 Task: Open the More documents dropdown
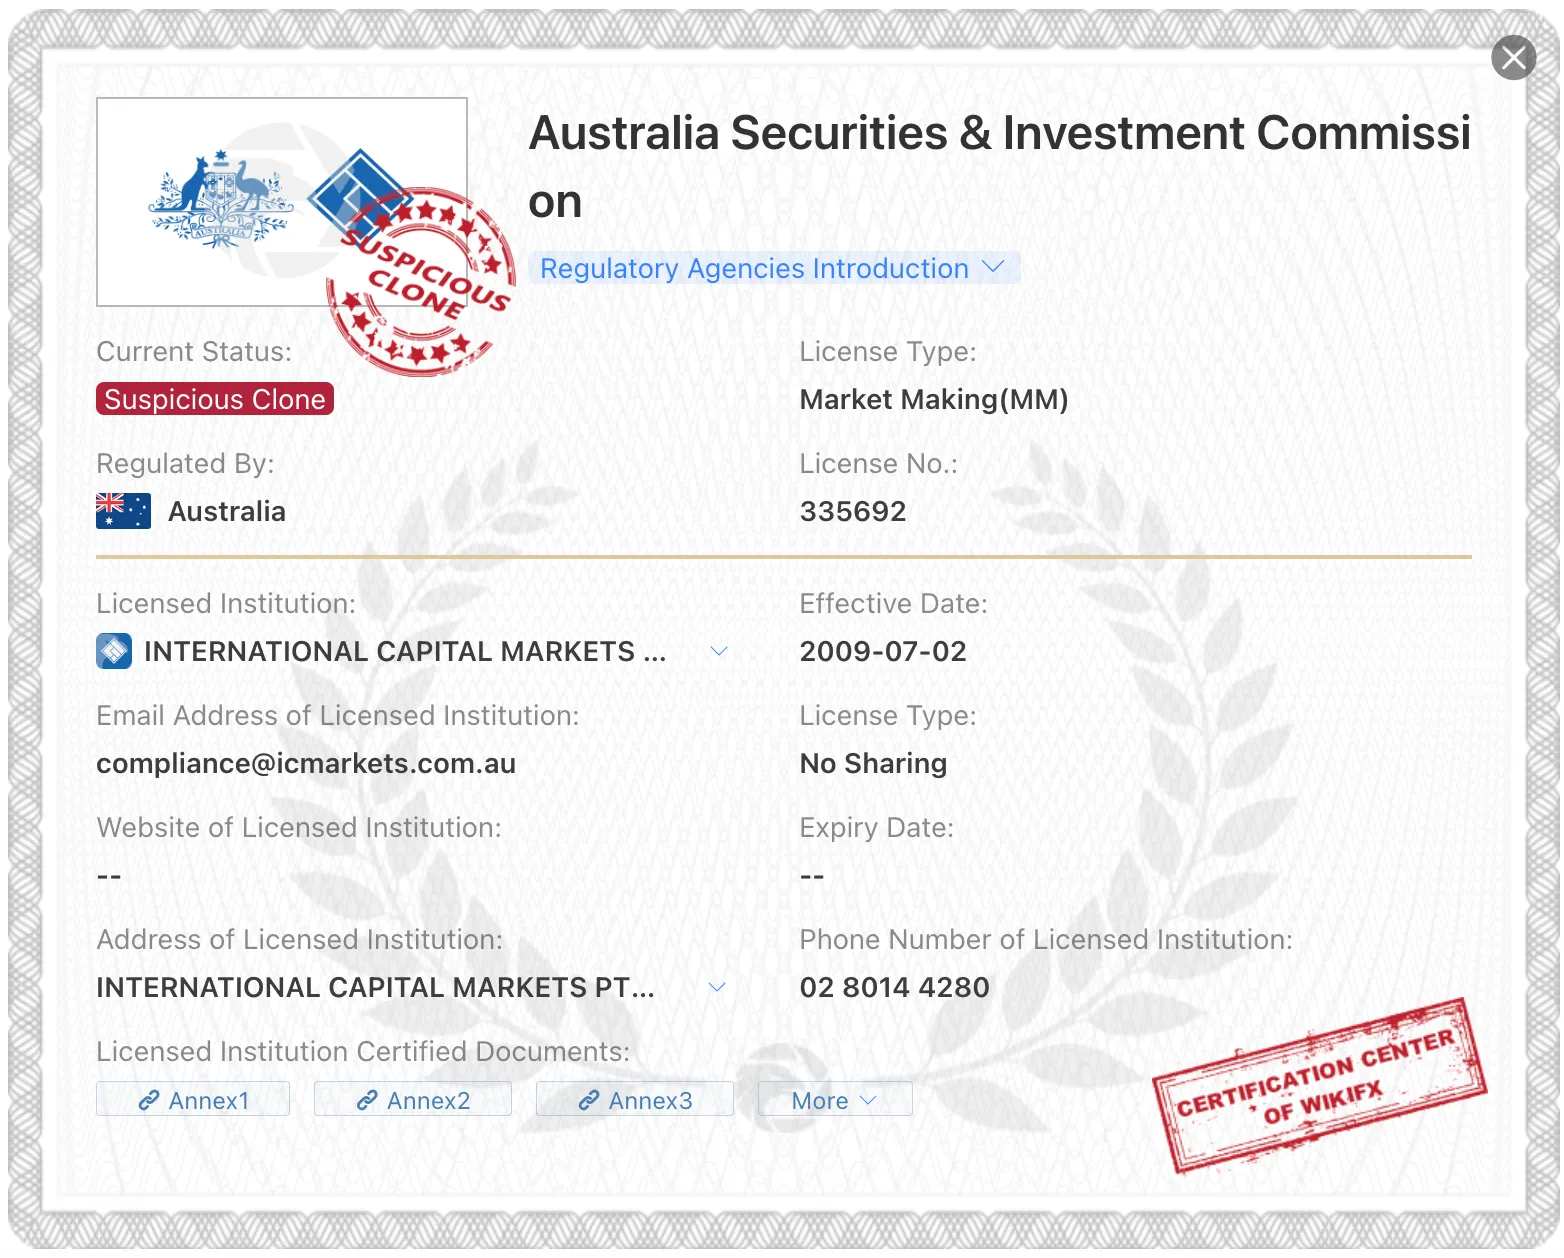pos(835,1099)
